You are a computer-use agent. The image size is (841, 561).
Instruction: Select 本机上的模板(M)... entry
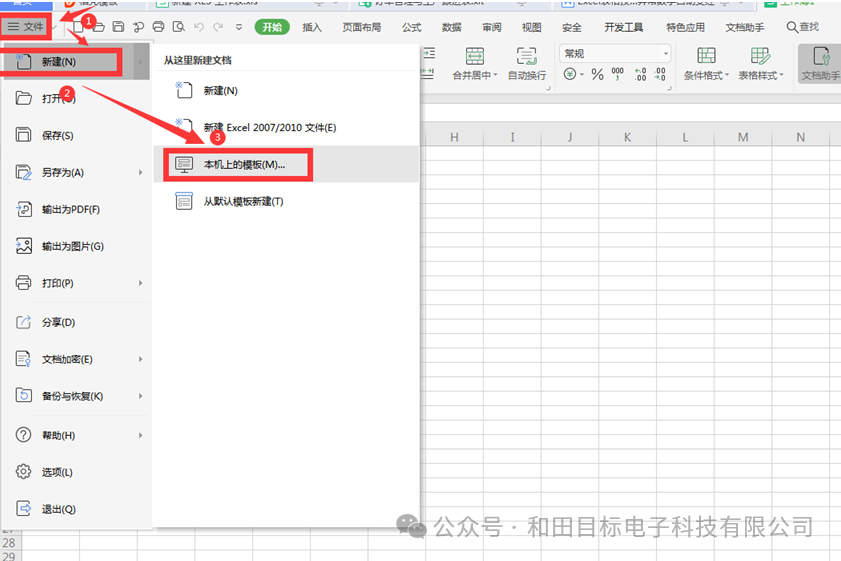[x=286, y=164]
